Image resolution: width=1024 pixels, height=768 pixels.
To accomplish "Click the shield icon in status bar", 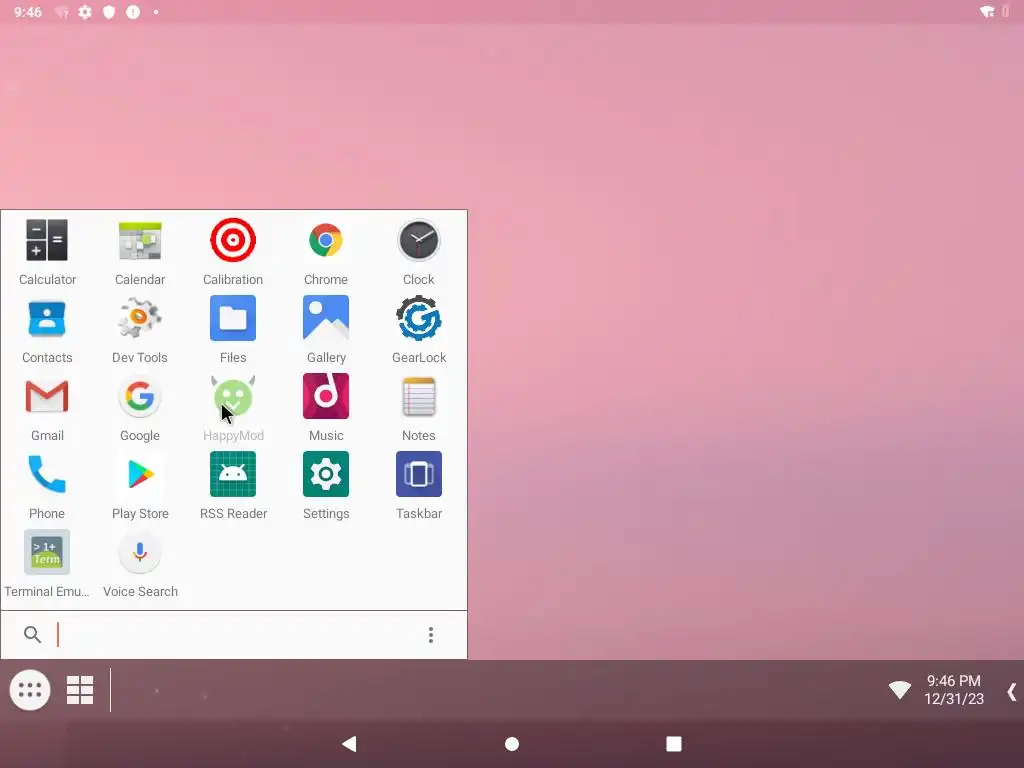I will (x=109, y=12).
